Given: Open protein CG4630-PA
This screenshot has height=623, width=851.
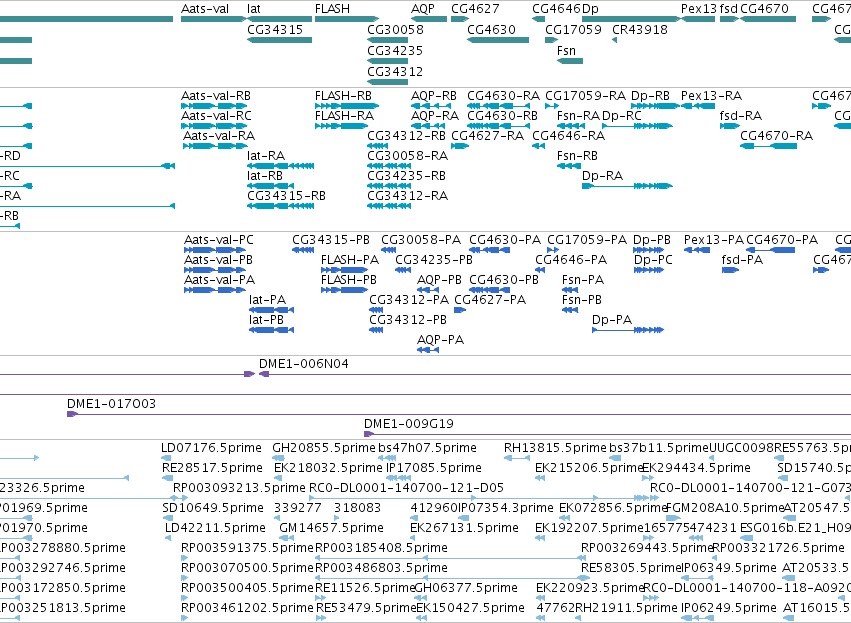Looking at the screenshot, I should [x=505, y=240].
